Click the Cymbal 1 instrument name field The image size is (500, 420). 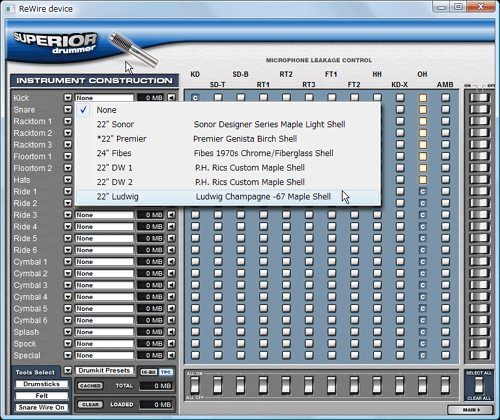104,262
